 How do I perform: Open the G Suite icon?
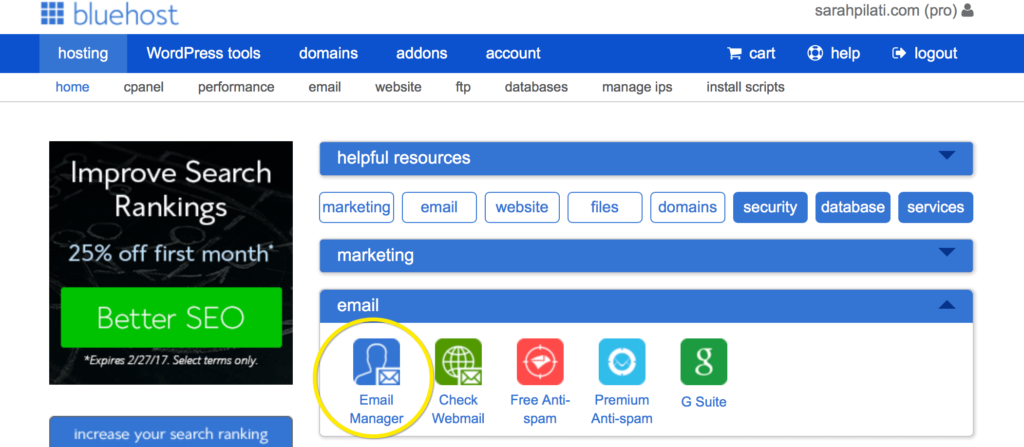click(x=703, y=361)
